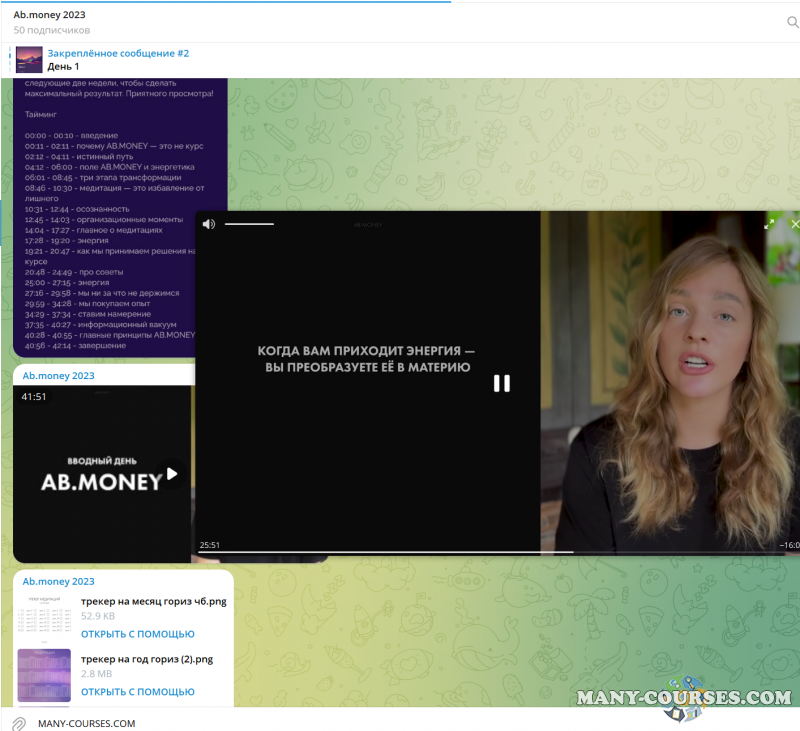Image resolution: width=800 pixels, height=731 pixels.
Task: Click the remaining time indicator in the video
Action: [789, 545]
